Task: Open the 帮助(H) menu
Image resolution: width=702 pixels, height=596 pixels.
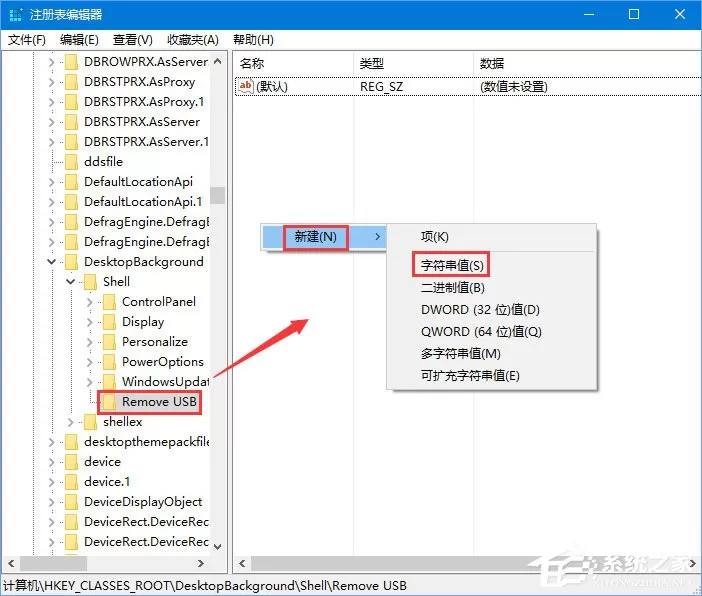Action: point(253,40)
